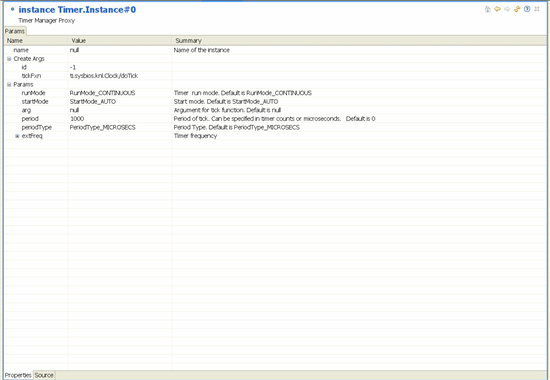Collapse the Create Args tree group
Screen dimensions: 550x380
[x=9, y=59]
